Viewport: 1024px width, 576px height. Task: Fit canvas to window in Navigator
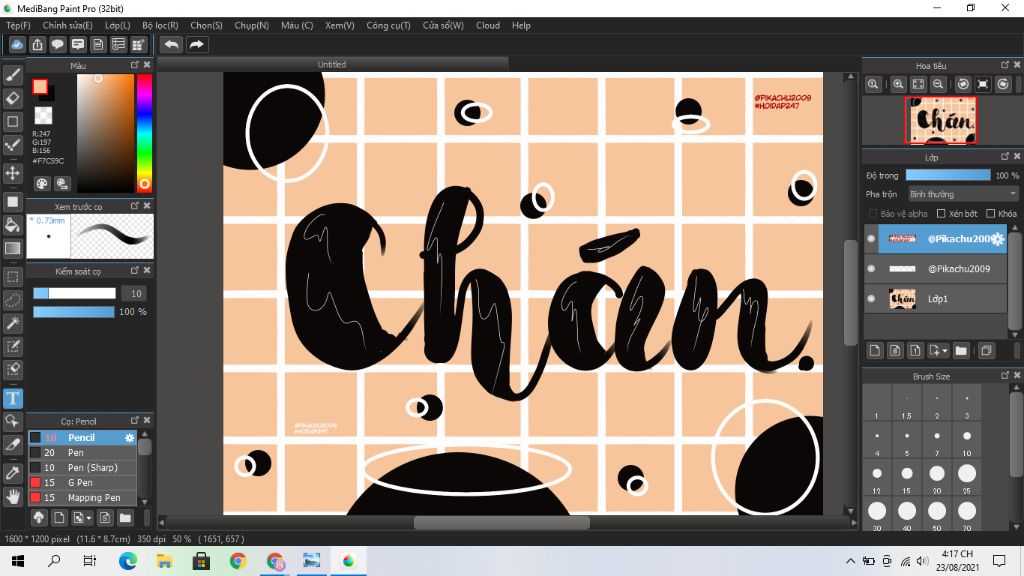pyautogui.click(x=918, y=84)
